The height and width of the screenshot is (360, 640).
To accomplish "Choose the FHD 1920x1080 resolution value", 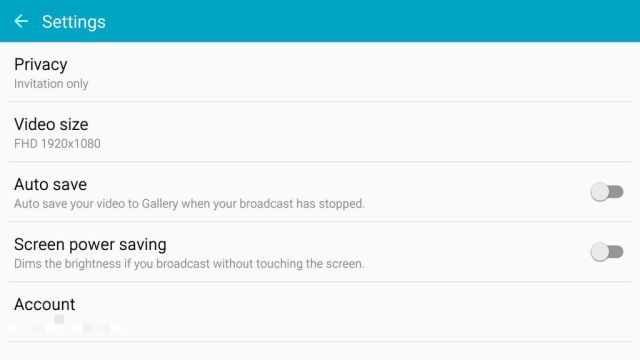I will coord(57,144).
